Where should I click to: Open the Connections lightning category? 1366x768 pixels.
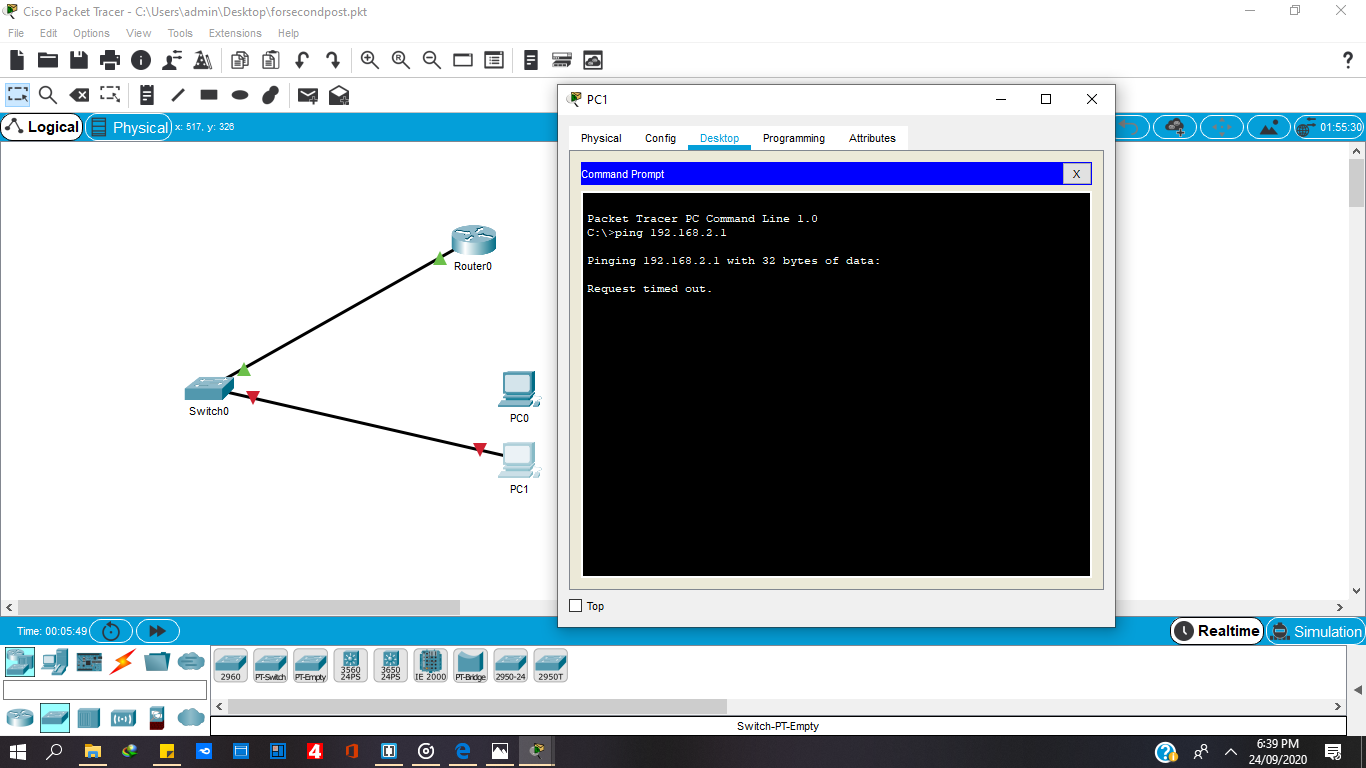coord(123,661)
